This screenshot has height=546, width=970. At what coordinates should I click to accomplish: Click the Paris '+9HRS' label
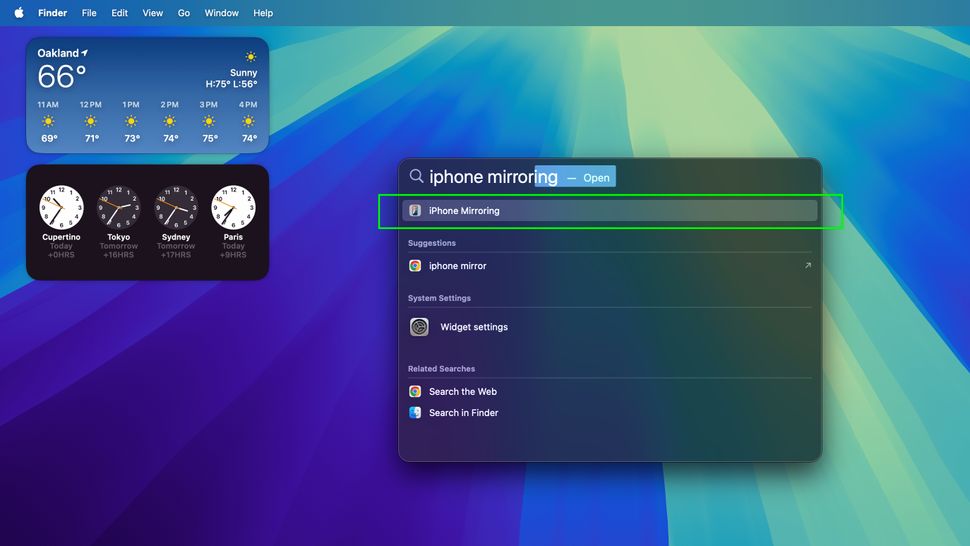(233, 255)
